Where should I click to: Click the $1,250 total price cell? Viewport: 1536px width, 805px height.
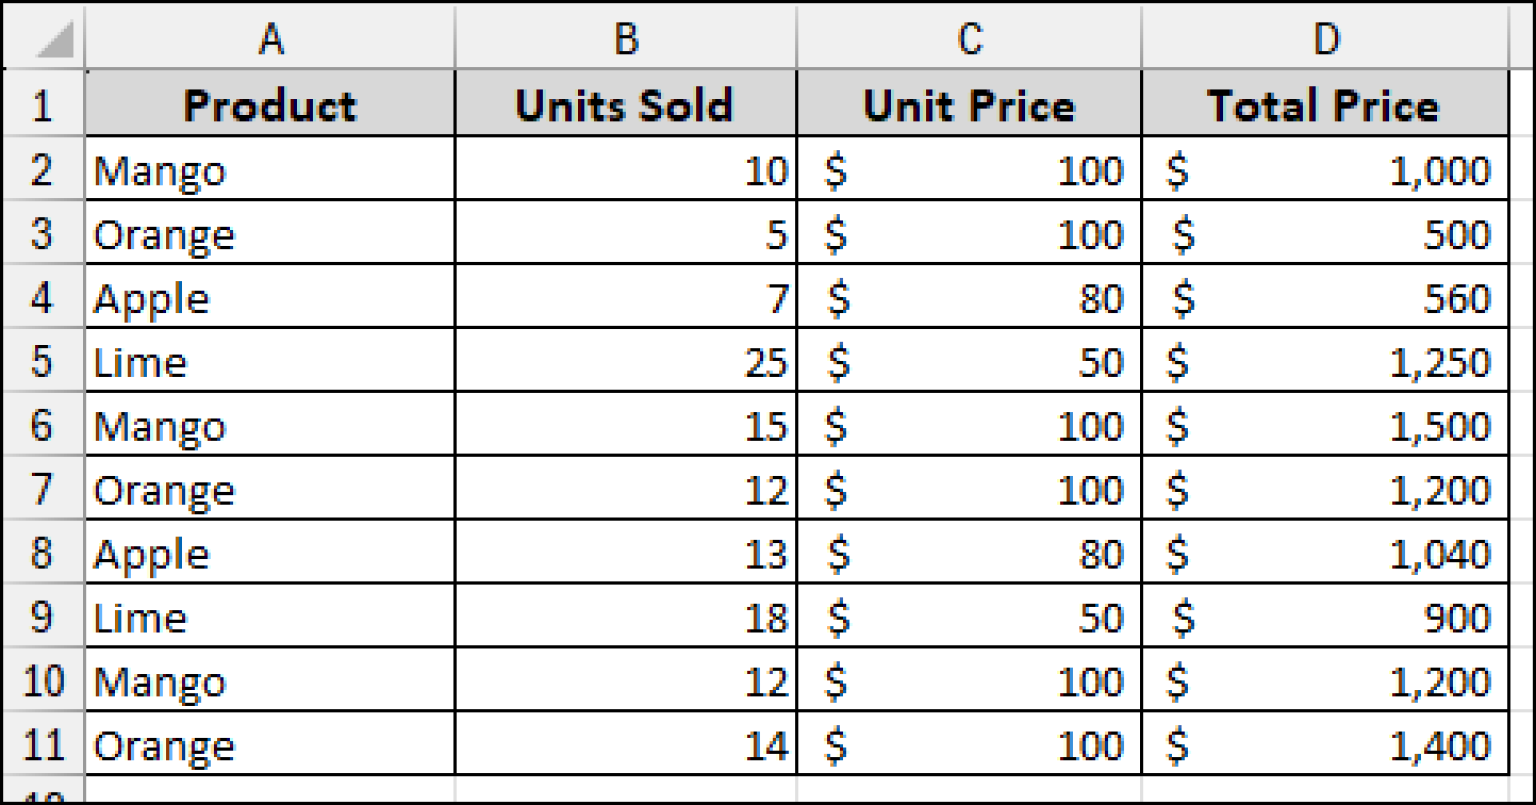[1325, 362]
